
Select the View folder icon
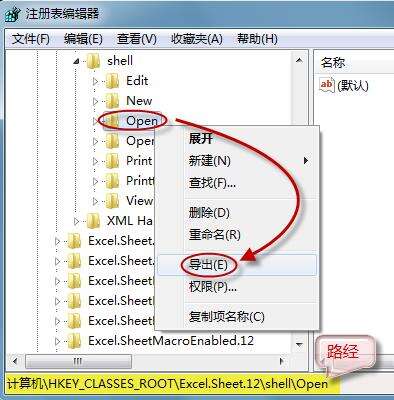tap(112, 201)
